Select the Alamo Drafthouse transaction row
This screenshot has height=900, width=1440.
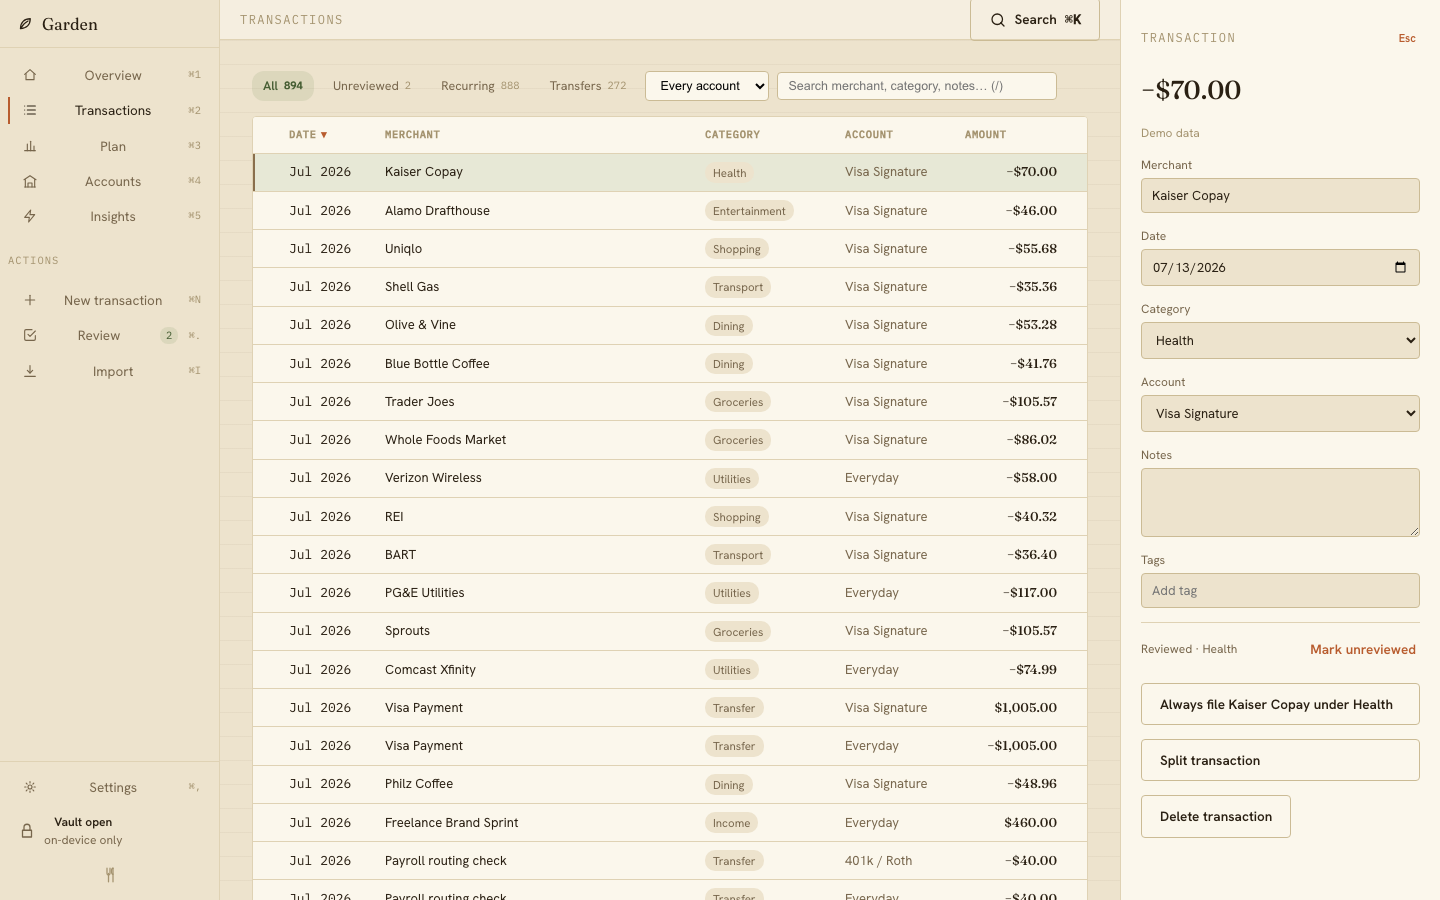[x=670, y=211]
